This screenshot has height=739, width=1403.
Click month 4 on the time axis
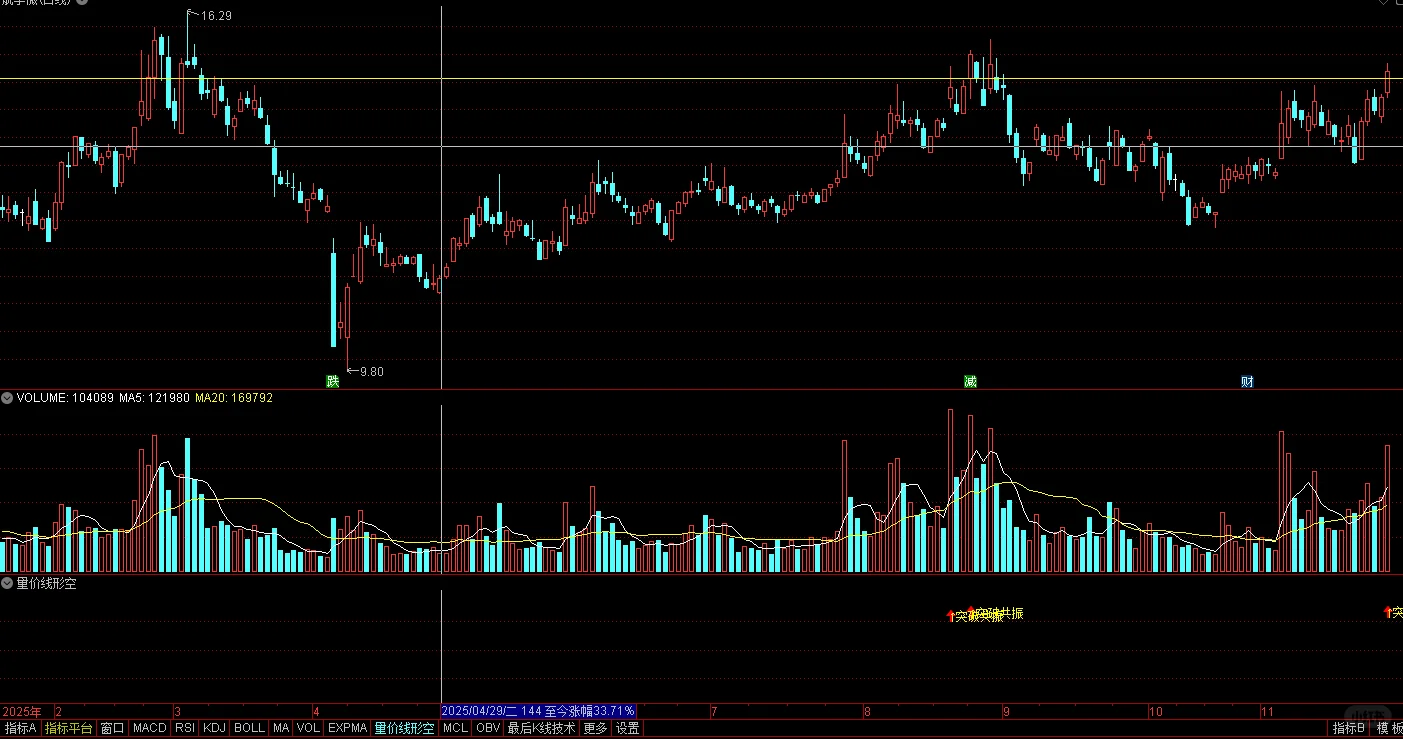[x=317, y=712]
